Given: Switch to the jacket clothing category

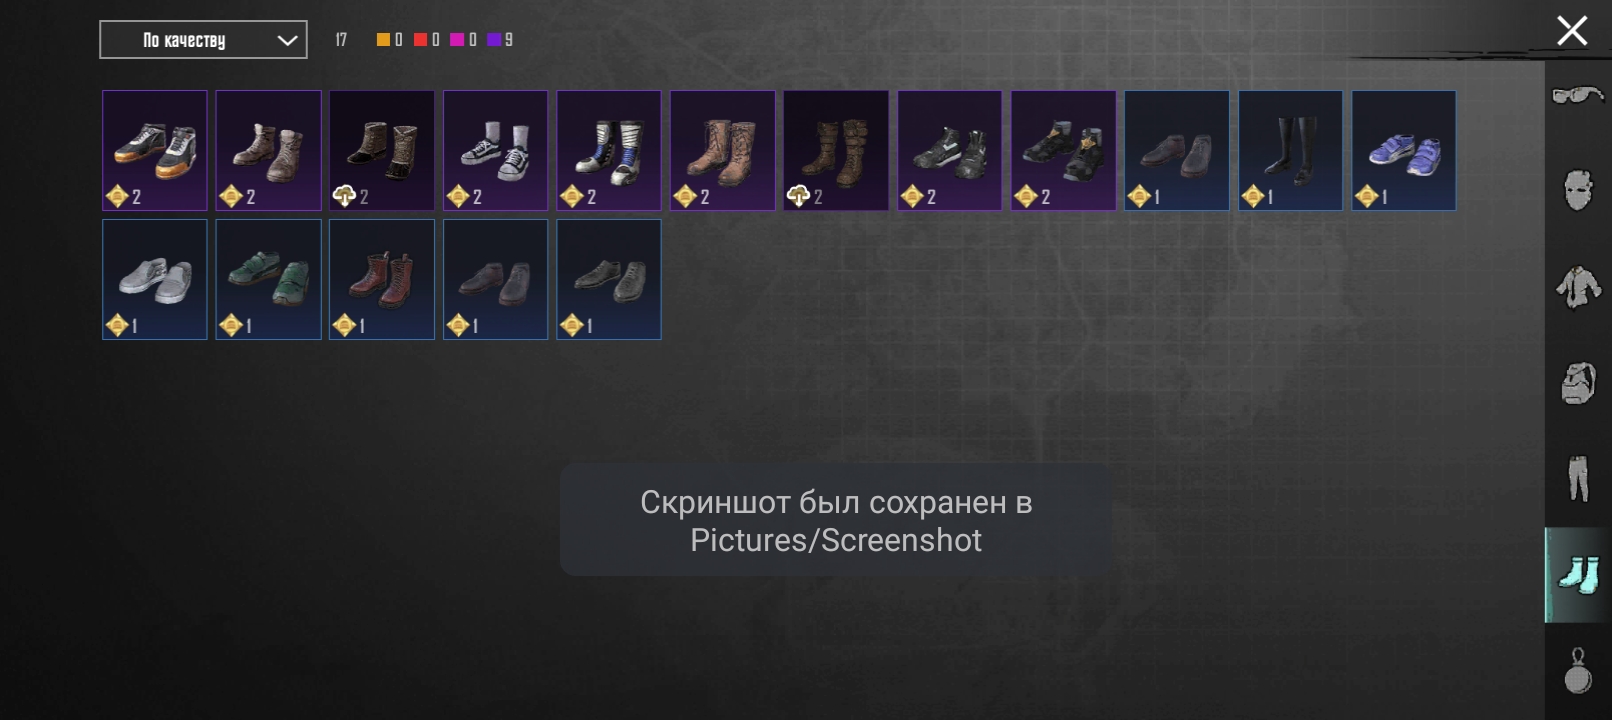Looking at the screenshot, I should click(1578, 287).
